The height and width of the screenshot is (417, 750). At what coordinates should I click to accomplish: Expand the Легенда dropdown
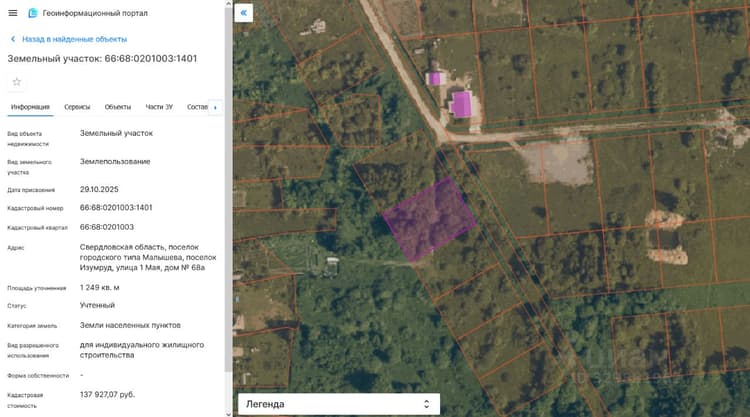(x=339, y=404)
